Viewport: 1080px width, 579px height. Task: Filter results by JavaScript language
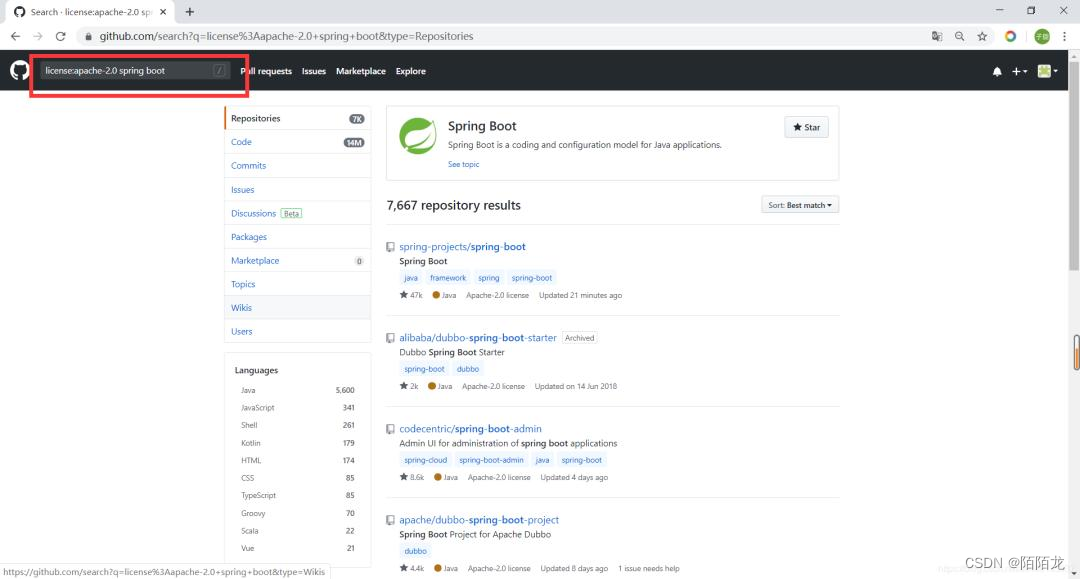(x=298, y=408)
